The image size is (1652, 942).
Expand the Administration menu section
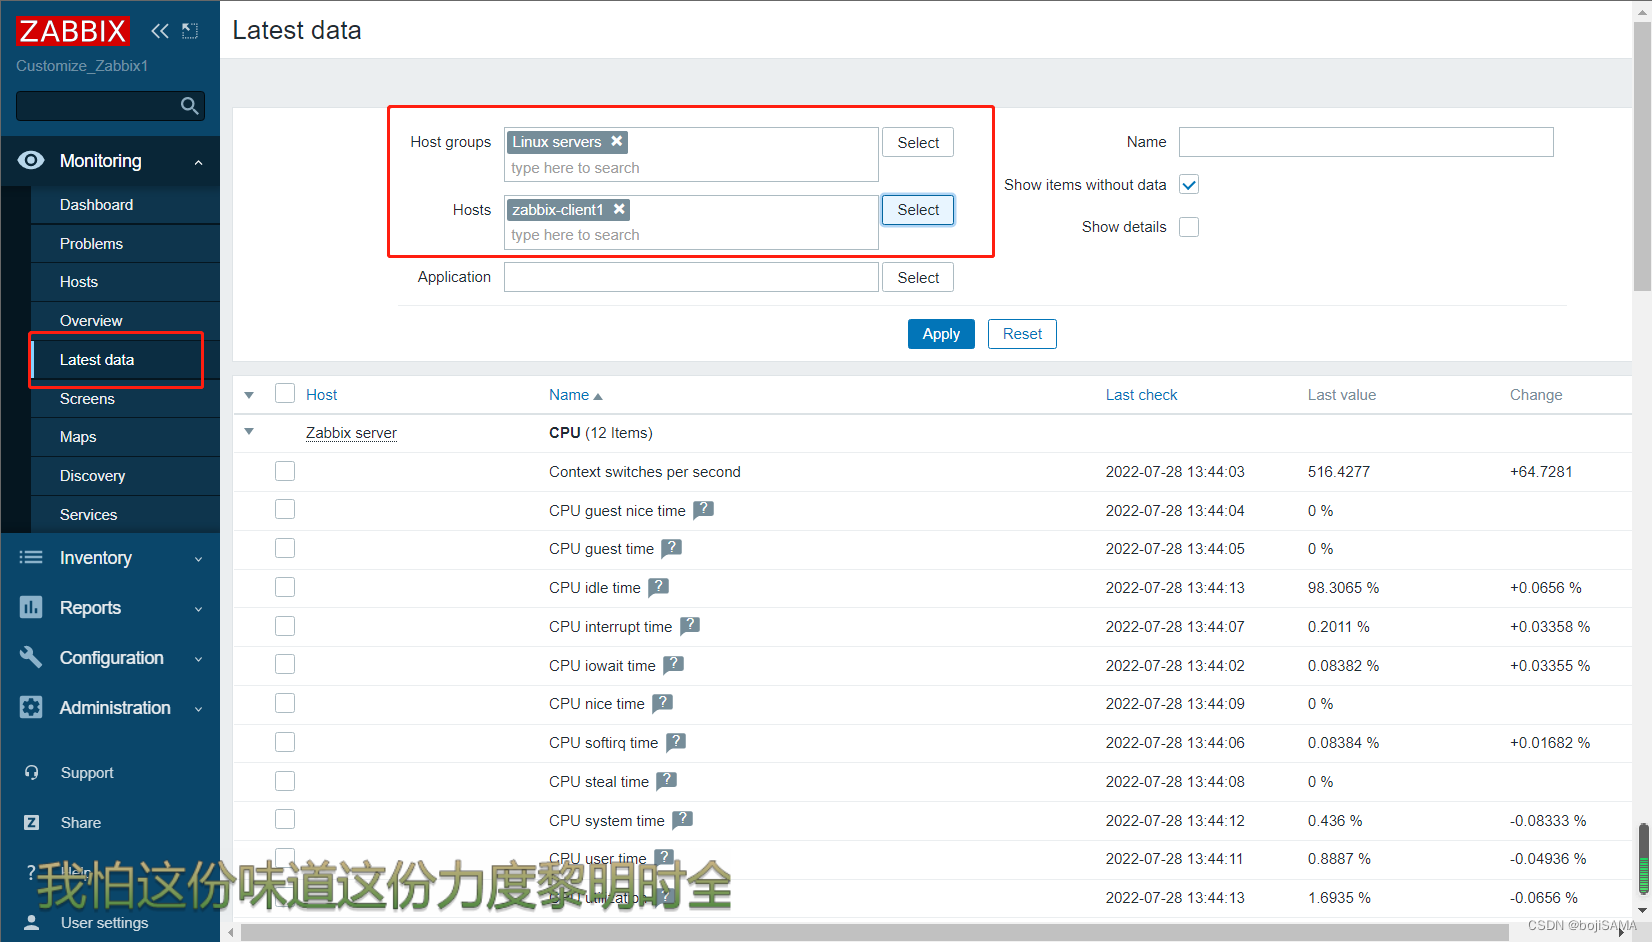198,709
